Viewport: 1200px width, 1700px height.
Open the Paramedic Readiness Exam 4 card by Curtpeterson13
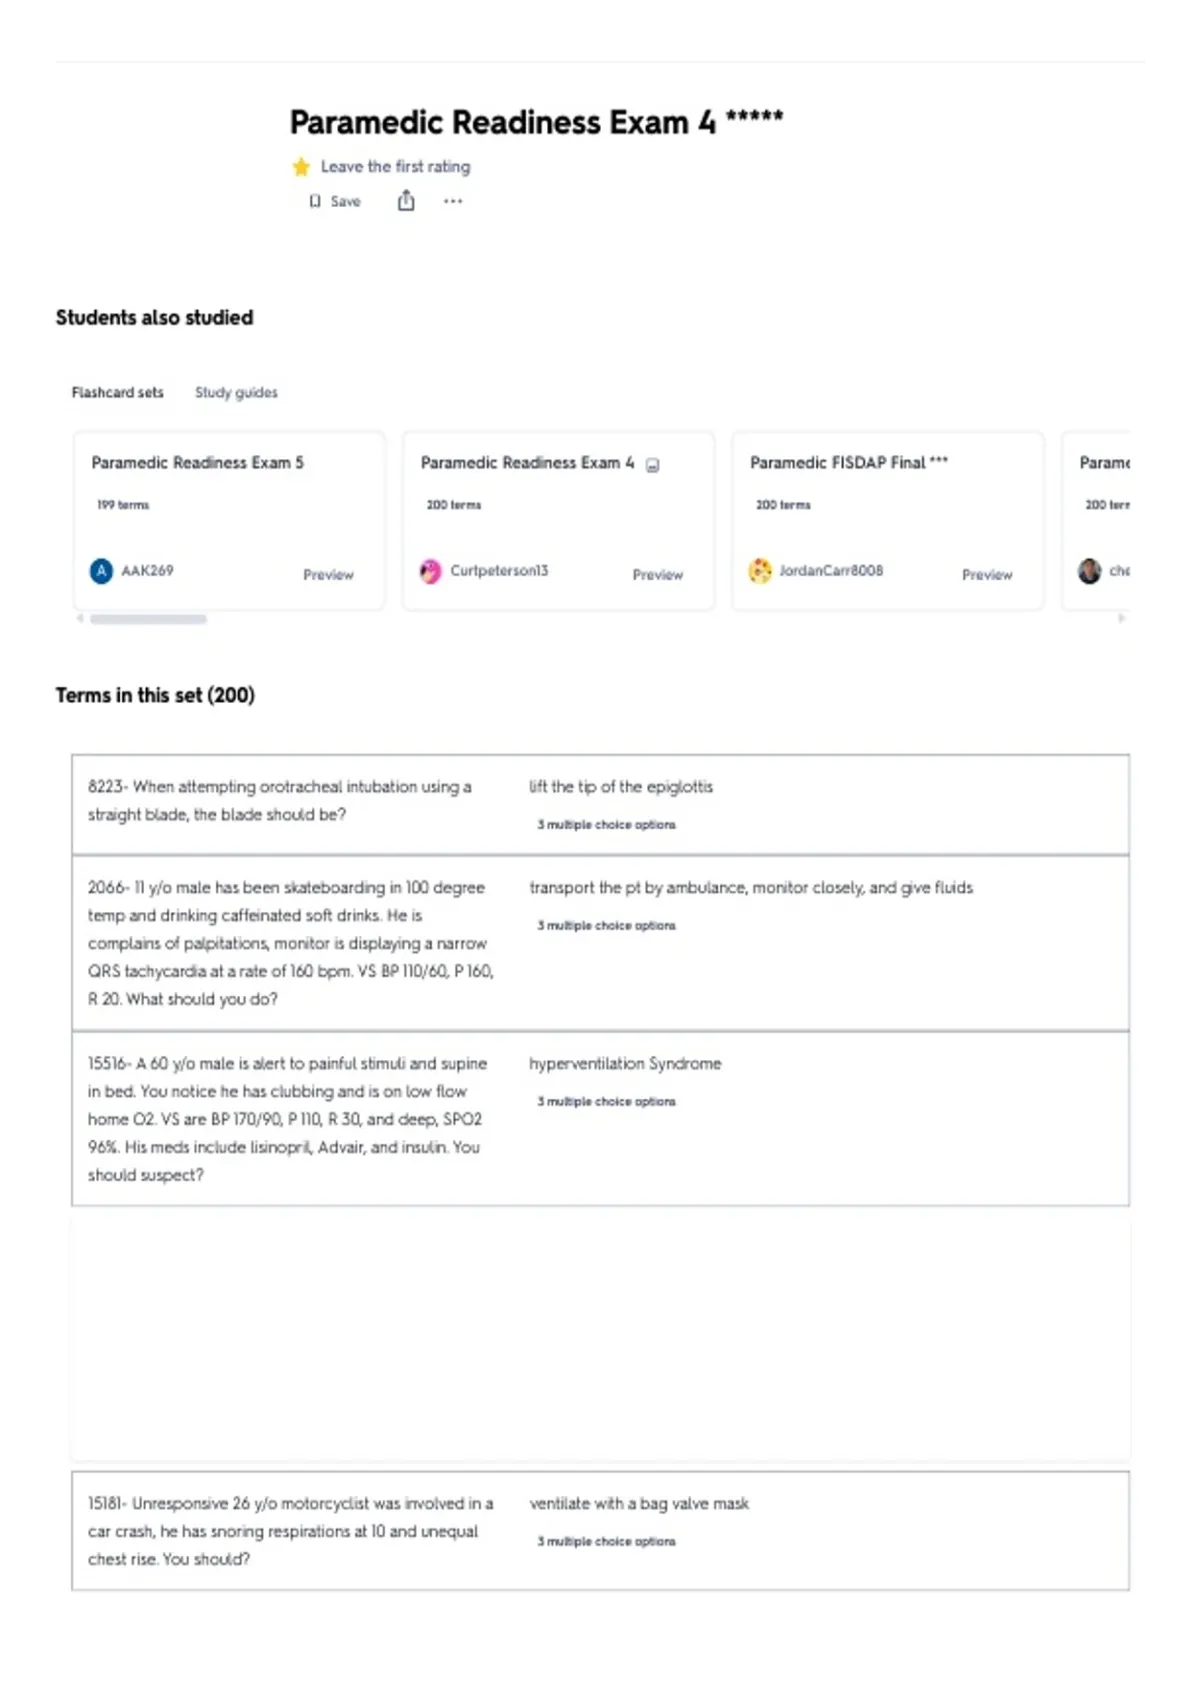click(x=558, y=521)
